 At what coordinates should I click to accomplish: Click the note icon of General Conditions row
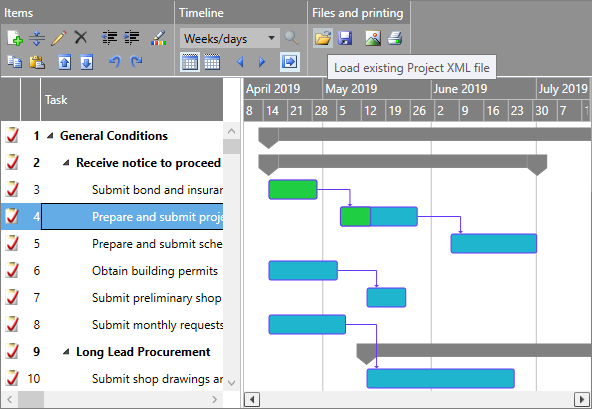(x=12, y=135)
